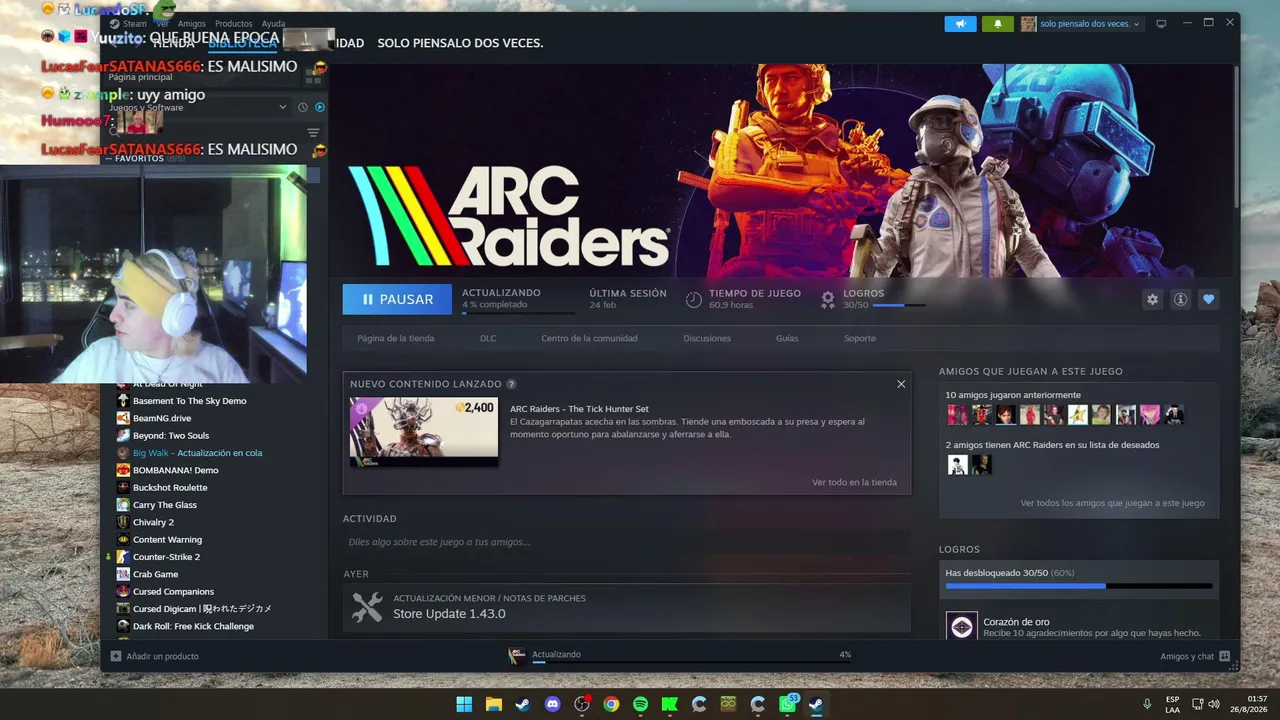Close the Nuevo Contenido Lanzado panel

(901, 384)
